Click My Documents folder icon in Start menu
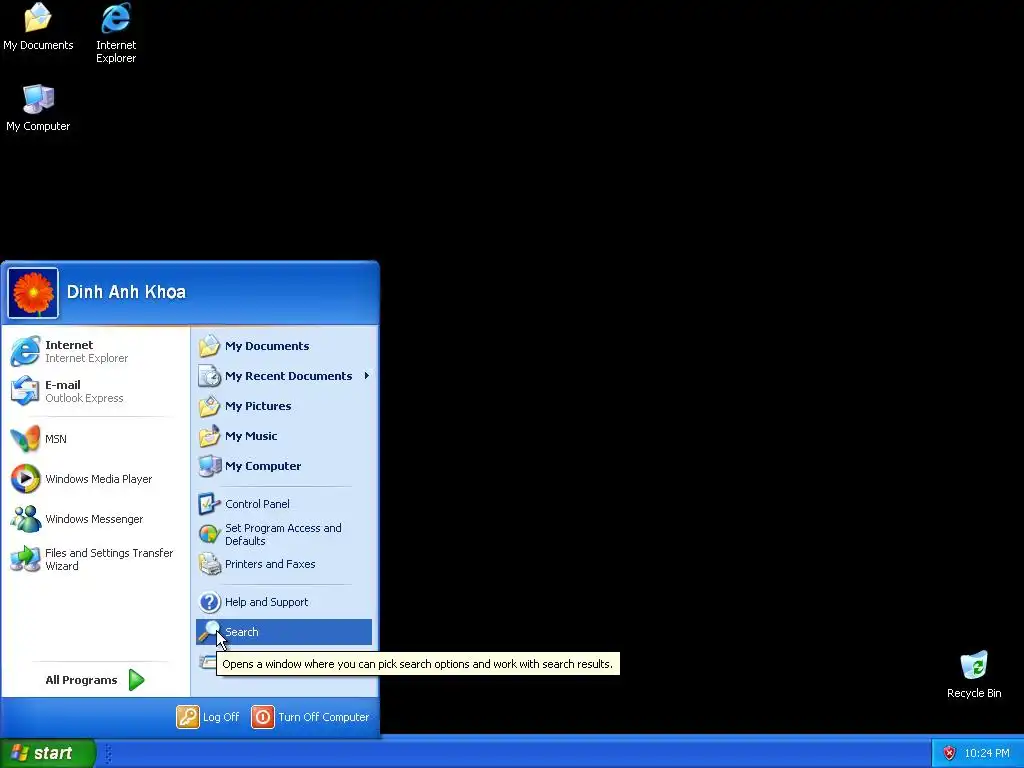The image size is (1024, 768). click(210, 346)
